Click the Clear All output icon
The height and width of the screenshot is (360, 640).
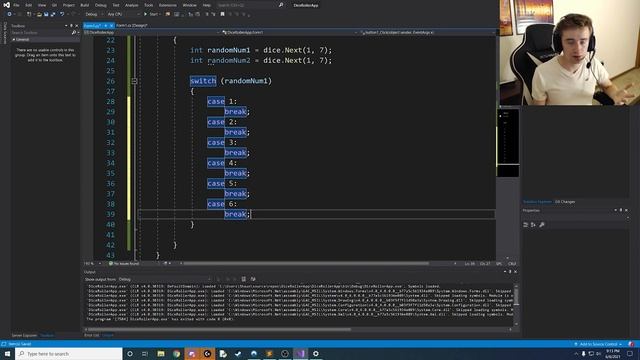coord(244,279)
